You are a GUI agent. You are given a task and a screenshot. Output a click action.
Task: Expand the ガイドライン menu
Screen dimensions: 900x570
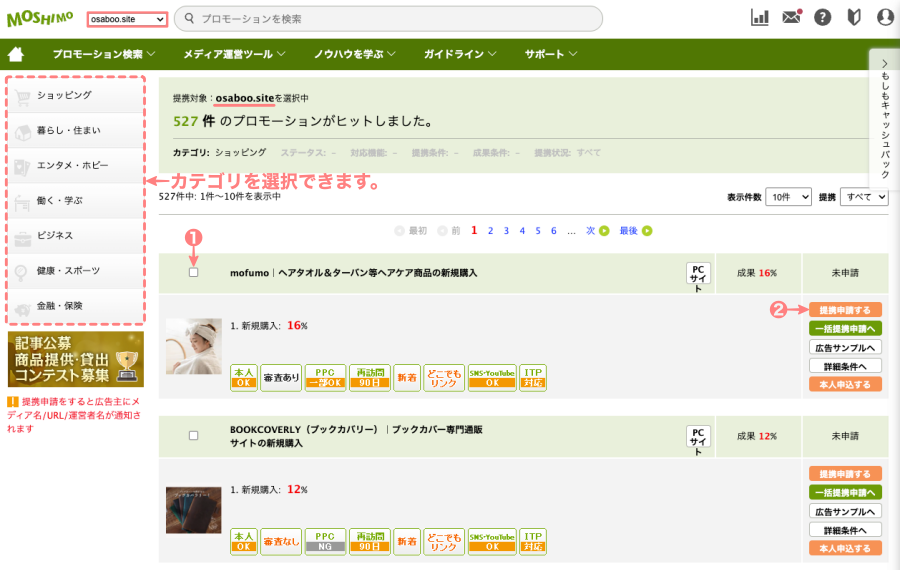pos(460,54)
